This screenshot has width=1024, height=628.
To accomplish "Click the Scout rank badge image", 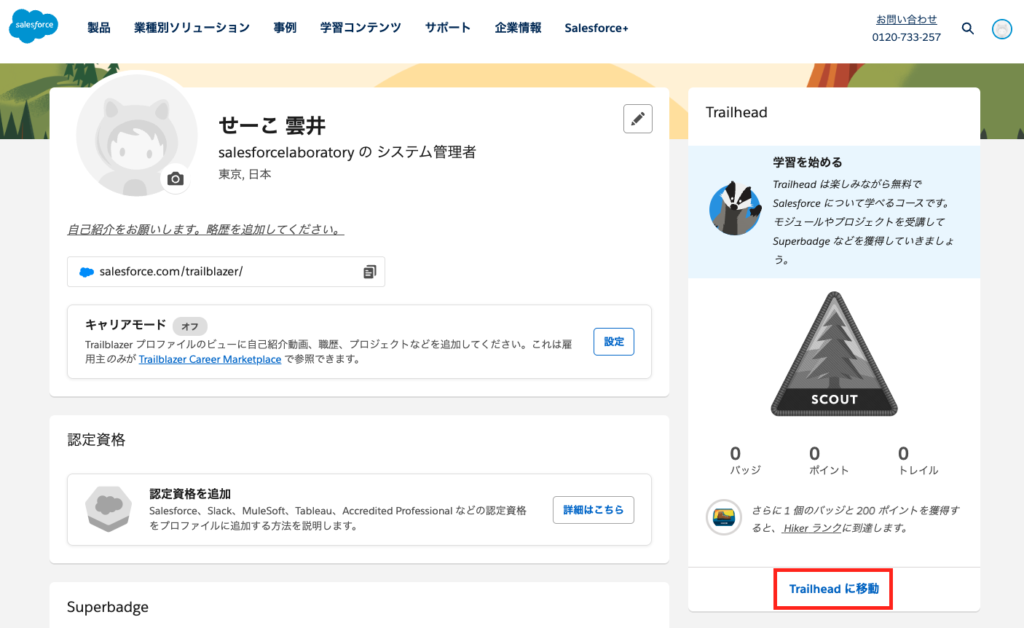I will pyautogui.click(x=834, y=354).
